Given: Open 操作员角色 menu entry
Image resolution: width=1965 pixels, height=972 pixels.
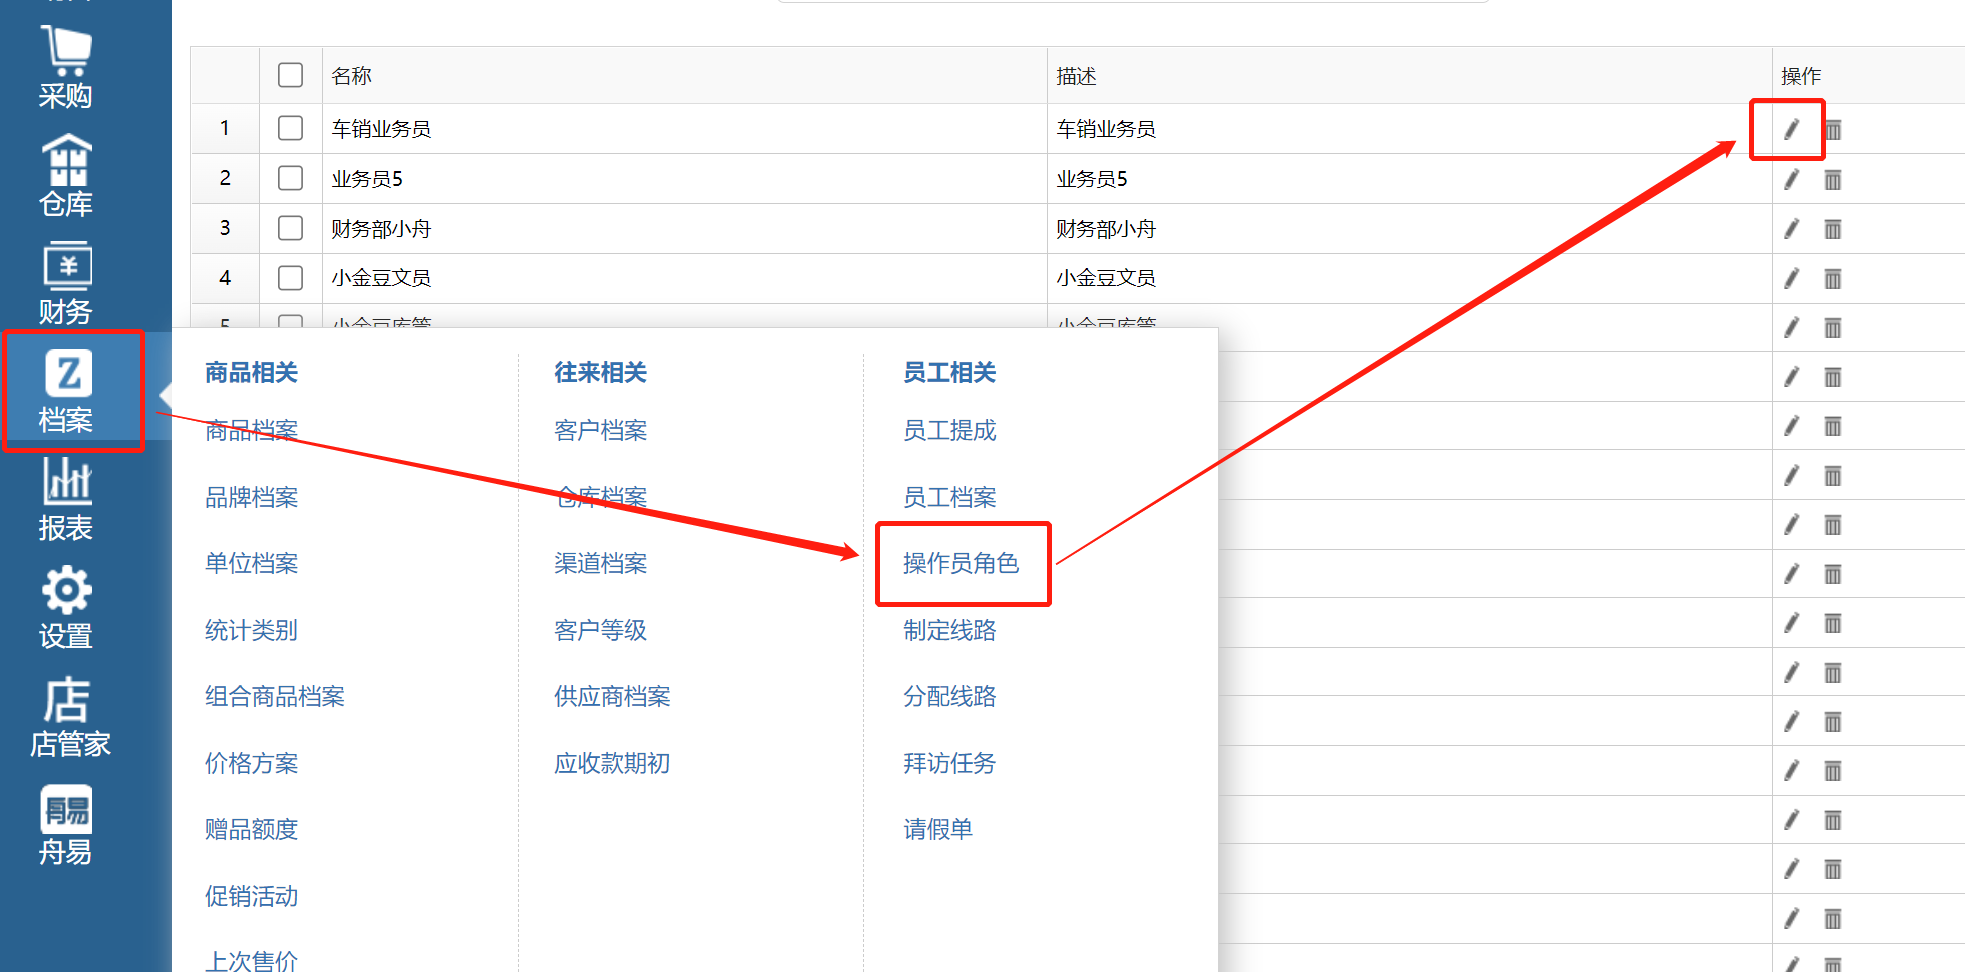Looking at the screenshot, I should (x=961, y=563).
